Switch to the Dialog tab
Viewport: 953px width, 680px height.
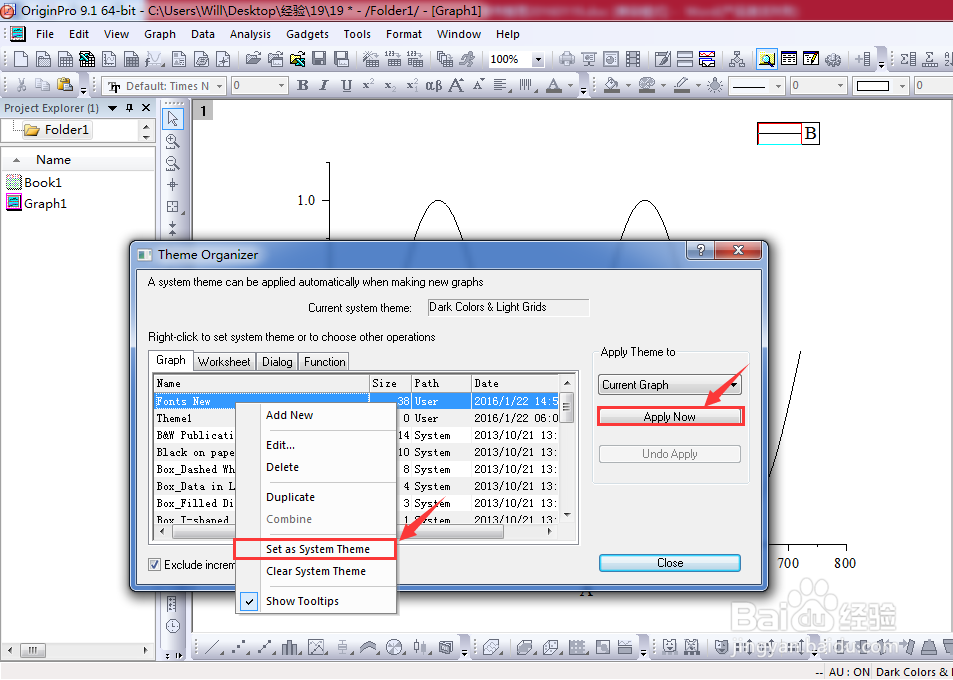coord(277,362)
